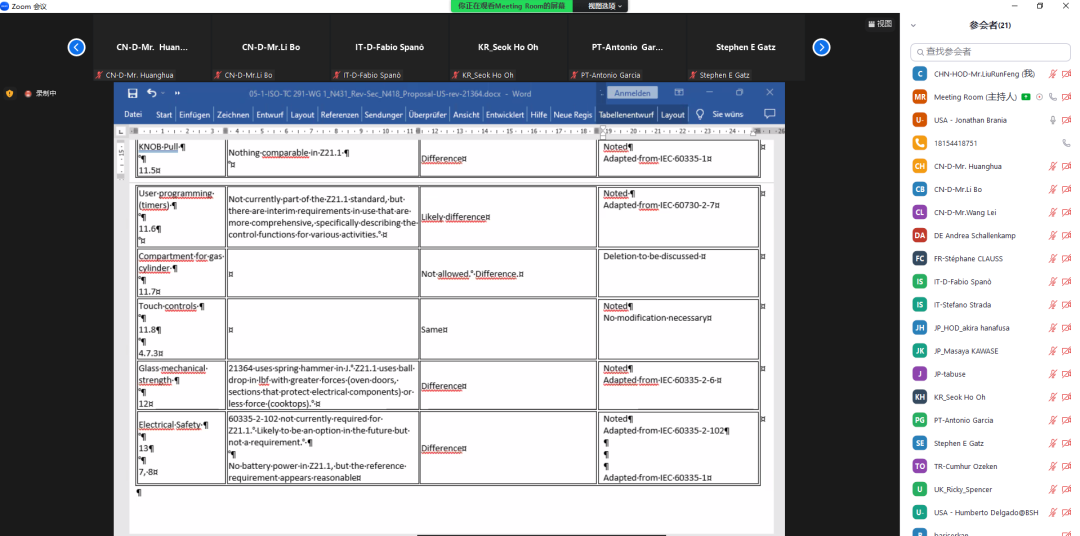Open the ribbon display options icon
The height and width of the screenshot is (536, 1080).
tap(678, 92)
